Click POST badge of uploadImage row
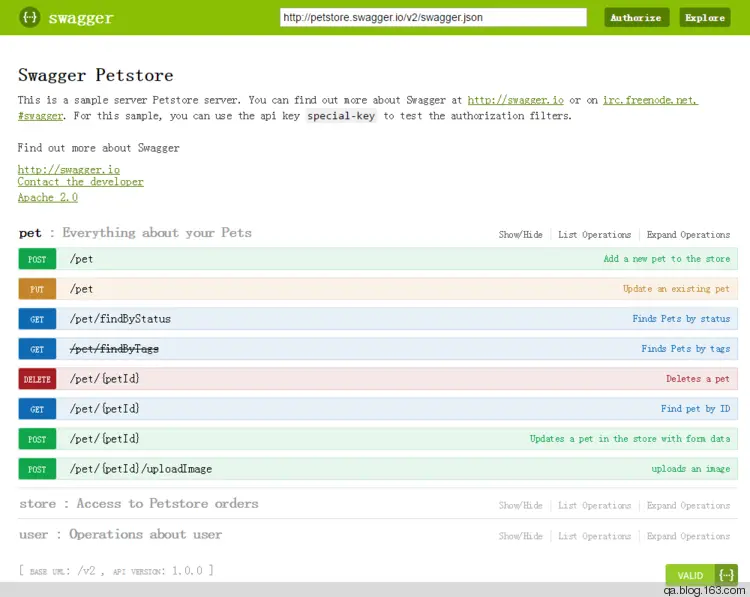This screenshot has width=750, height=597. pos(37,469)
